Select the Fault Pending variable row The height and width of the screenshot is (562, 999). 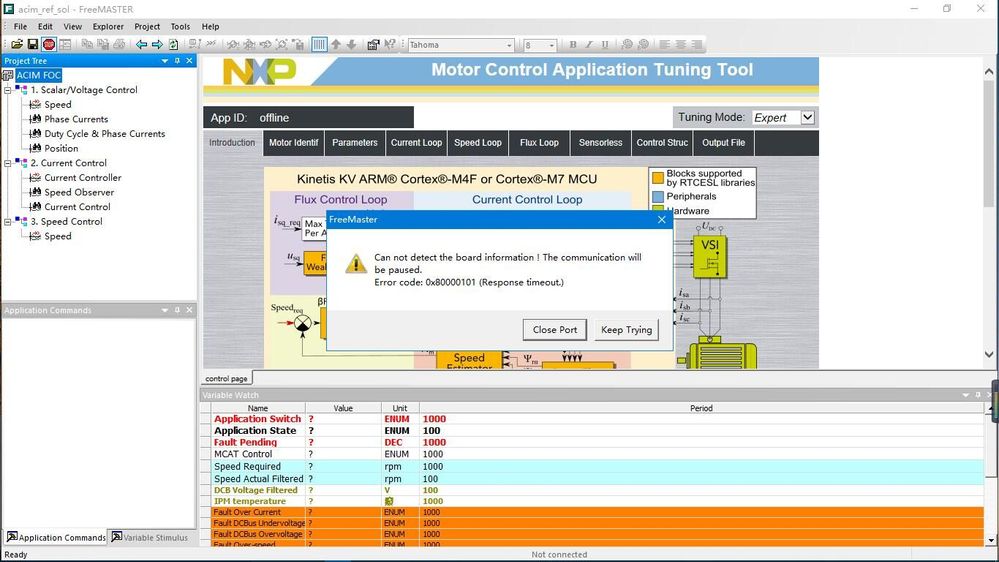click(598, 443)
